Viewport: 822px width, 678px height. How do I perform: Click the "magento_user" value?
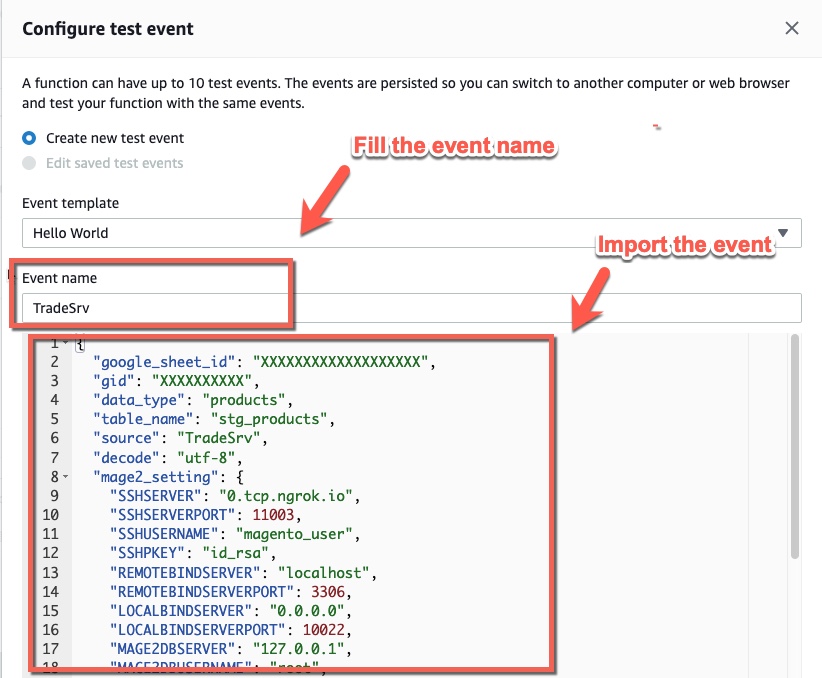(294, 534)
